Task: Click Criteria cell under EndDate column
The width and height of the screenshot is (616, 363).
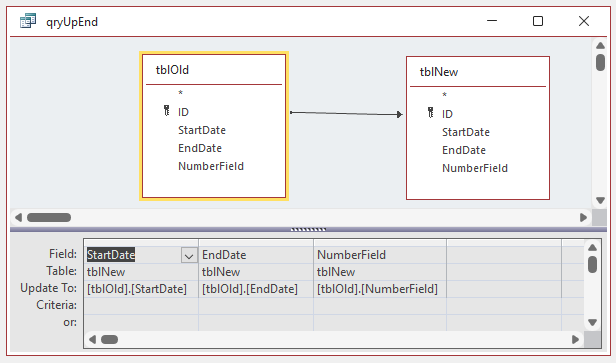Action: coord(256,306)
